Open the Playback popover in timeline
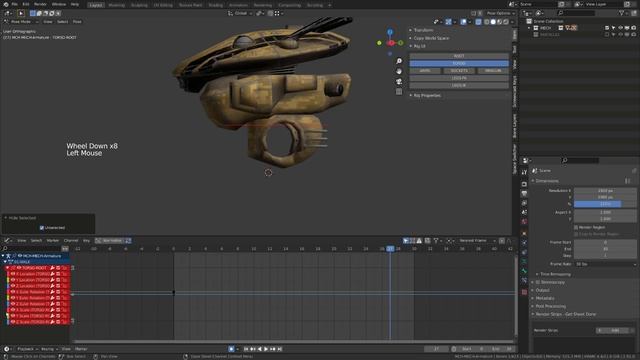This screenshot has height=360, width=640. tap(28, 349)
